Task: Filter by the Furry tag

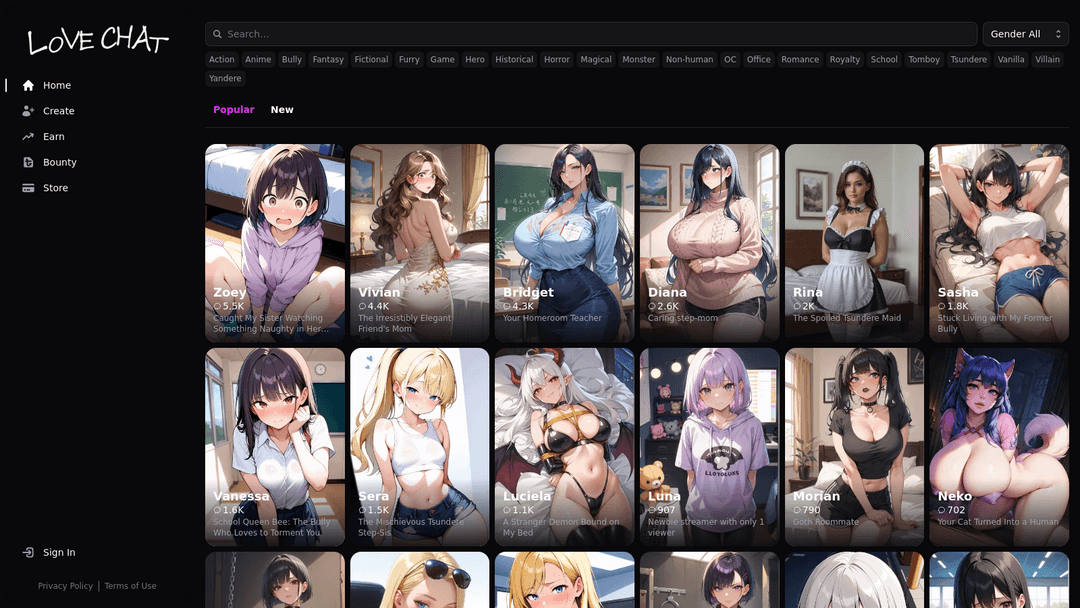Action: coord(409,59)
